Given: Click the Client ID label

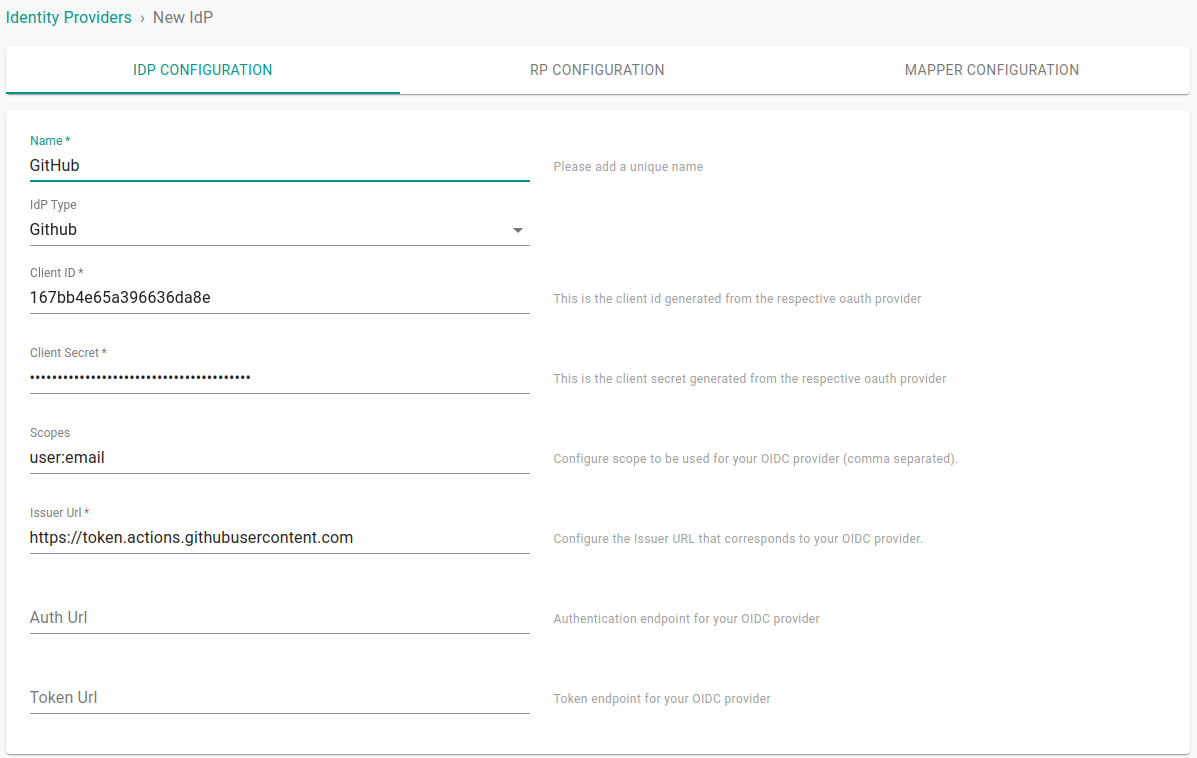Looking at the screenshot, I should (56, 273).
